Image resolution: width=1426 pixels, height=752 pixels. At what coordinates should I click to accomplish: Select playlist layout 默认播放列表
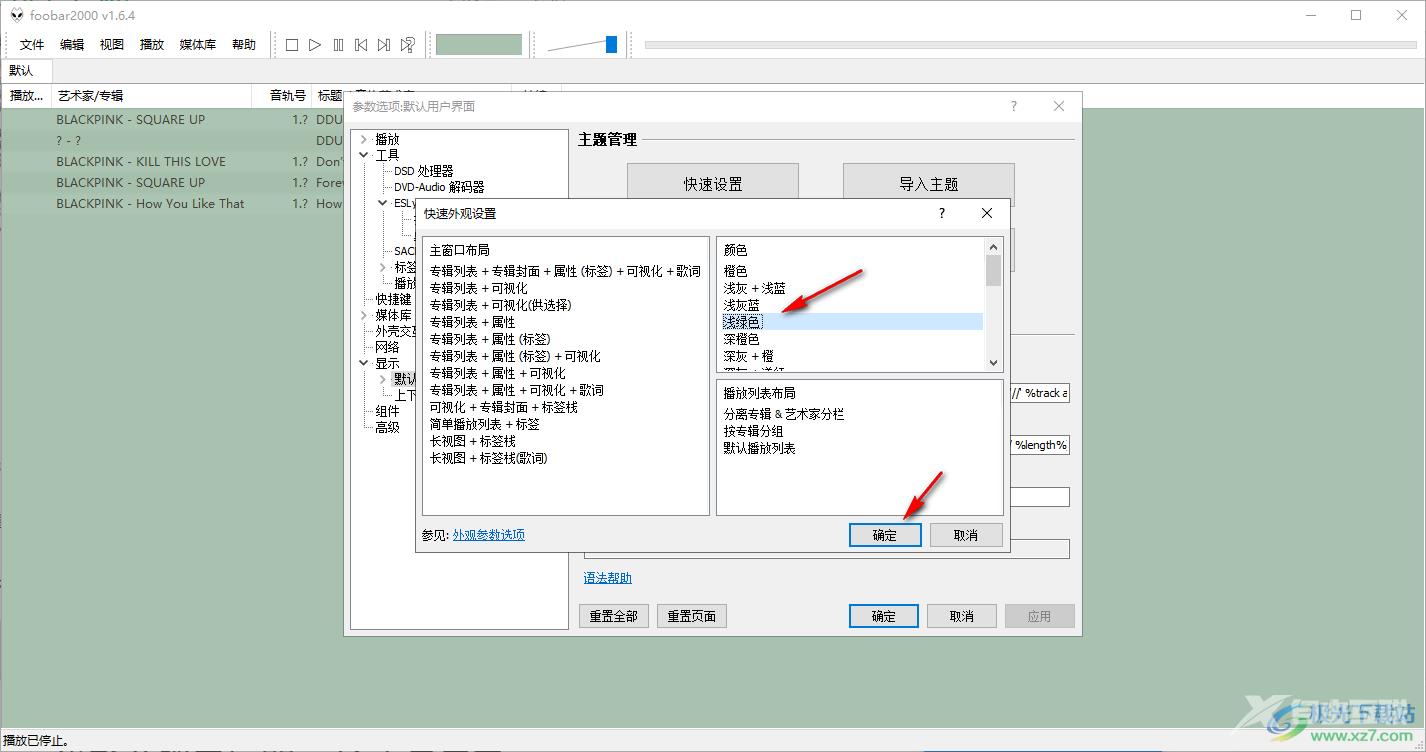click(x=760, y=448)
